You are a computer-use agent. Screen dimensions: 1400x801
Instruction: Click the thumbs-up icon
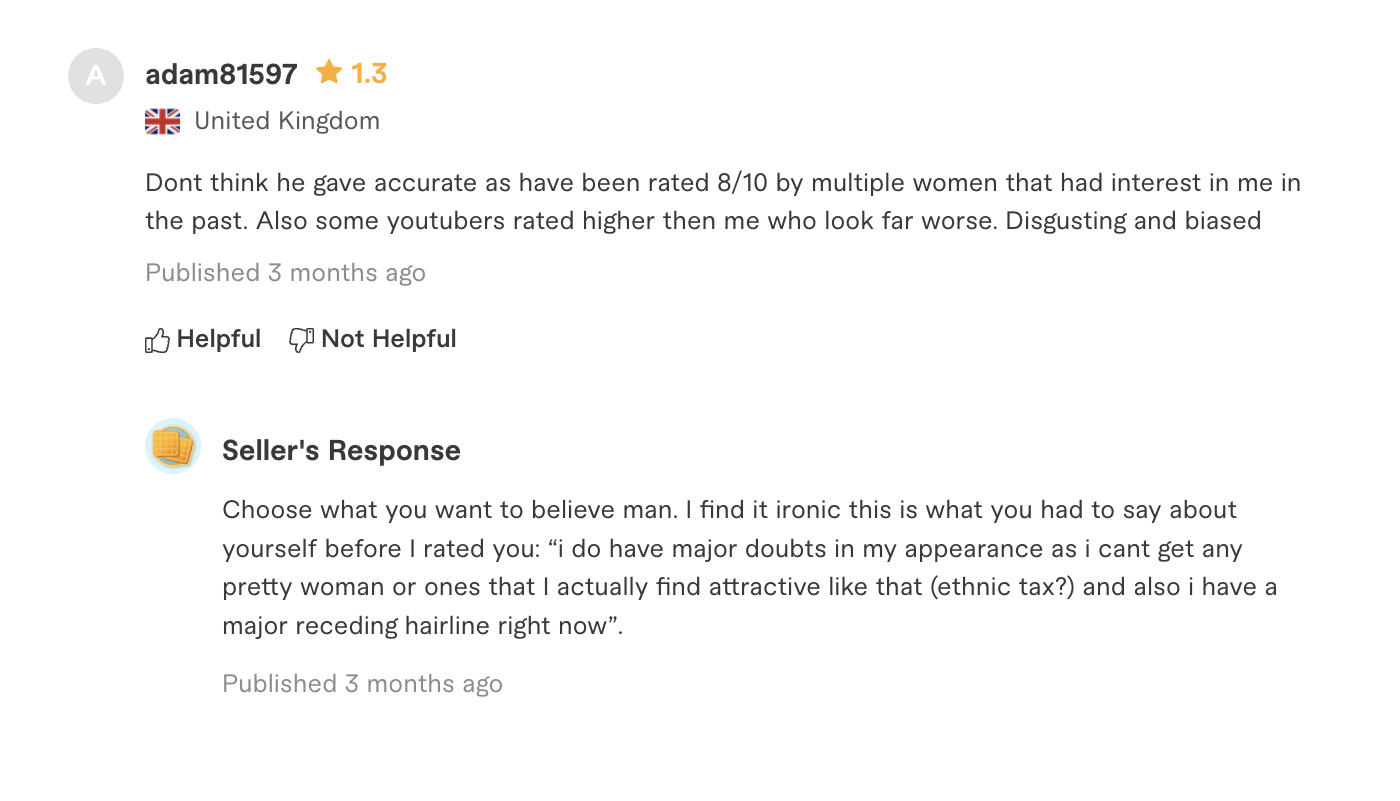157,341
